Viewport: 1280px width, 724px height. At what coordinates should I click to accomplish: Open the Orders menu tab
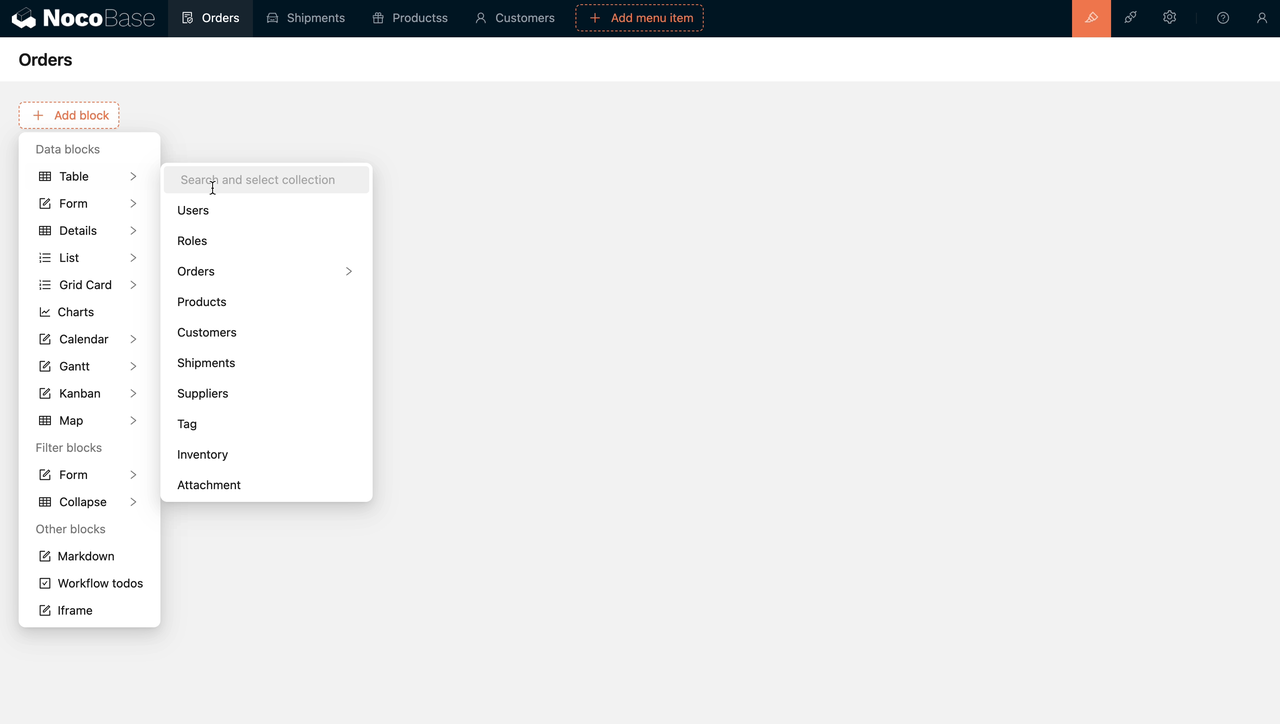pos(210,18)
